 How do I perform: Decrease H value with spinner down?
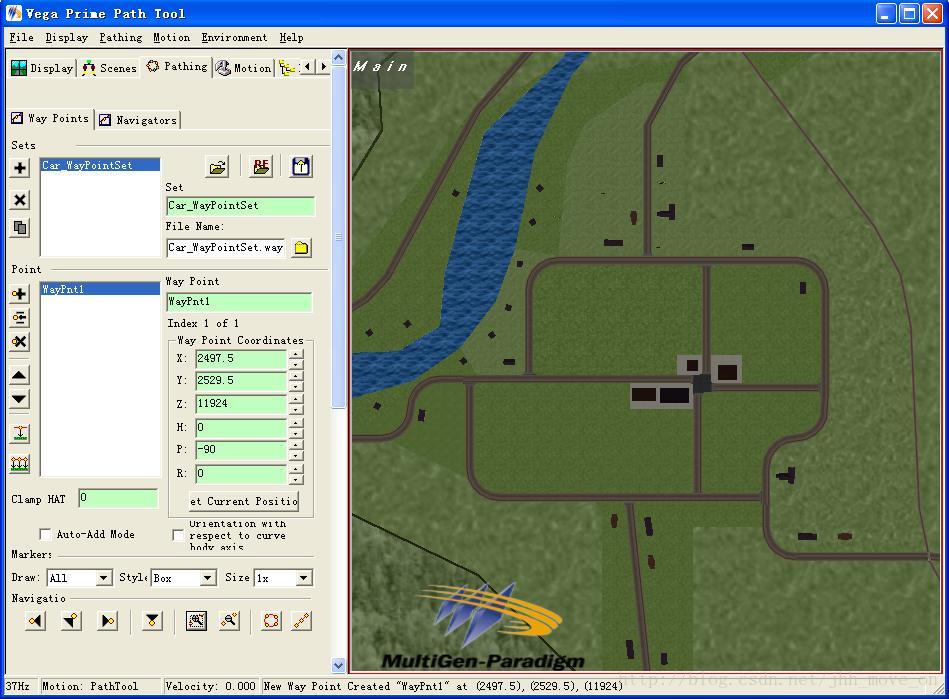tap(296, 434)
